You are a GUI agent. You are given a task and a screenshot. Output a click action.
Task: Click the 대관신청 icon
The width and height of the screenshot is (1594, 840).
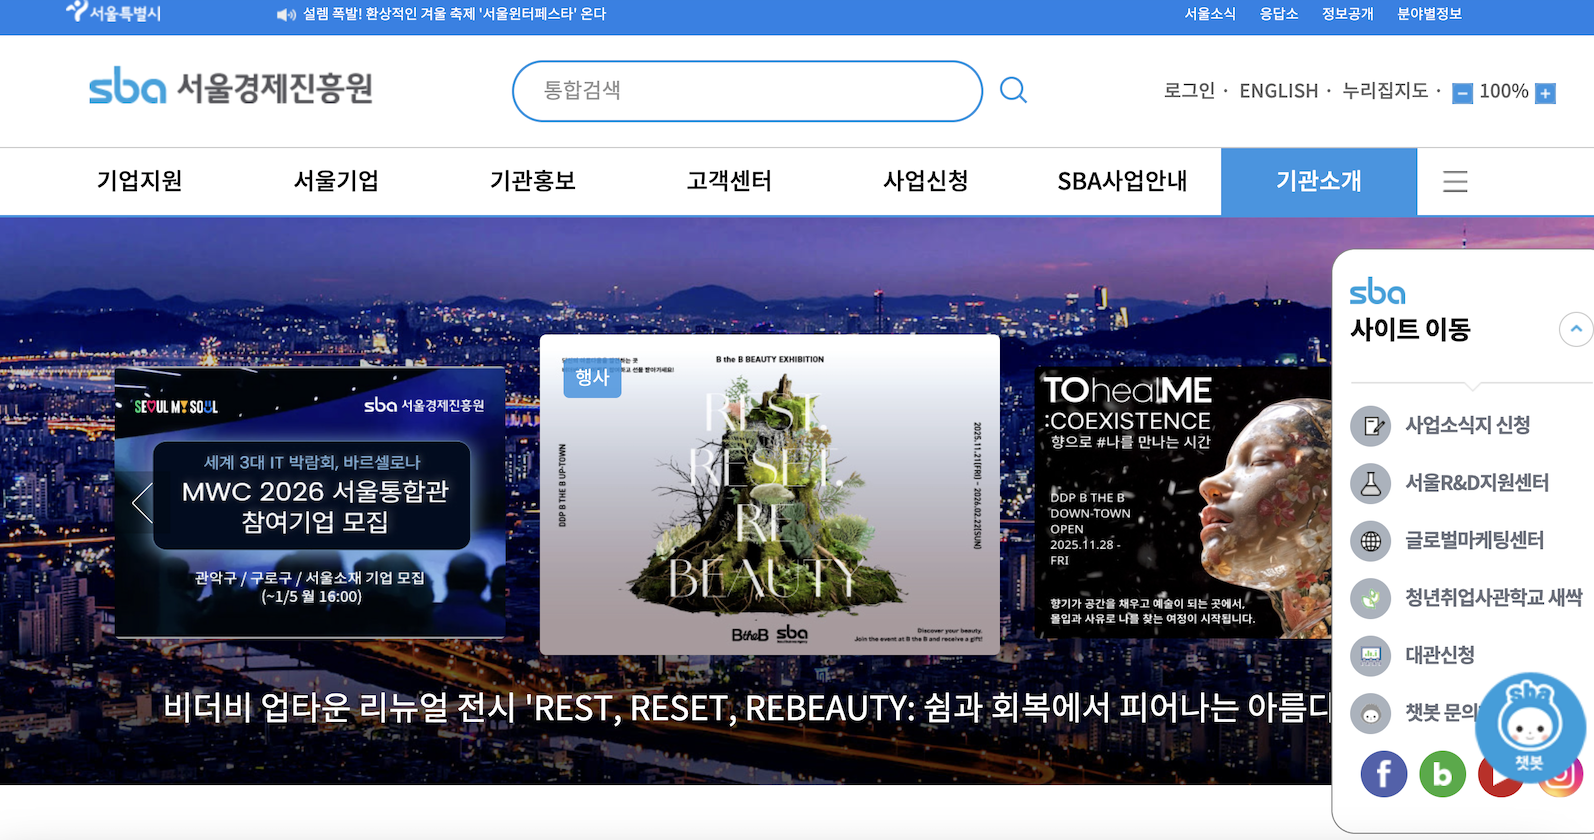click(x=1371, y=656)
